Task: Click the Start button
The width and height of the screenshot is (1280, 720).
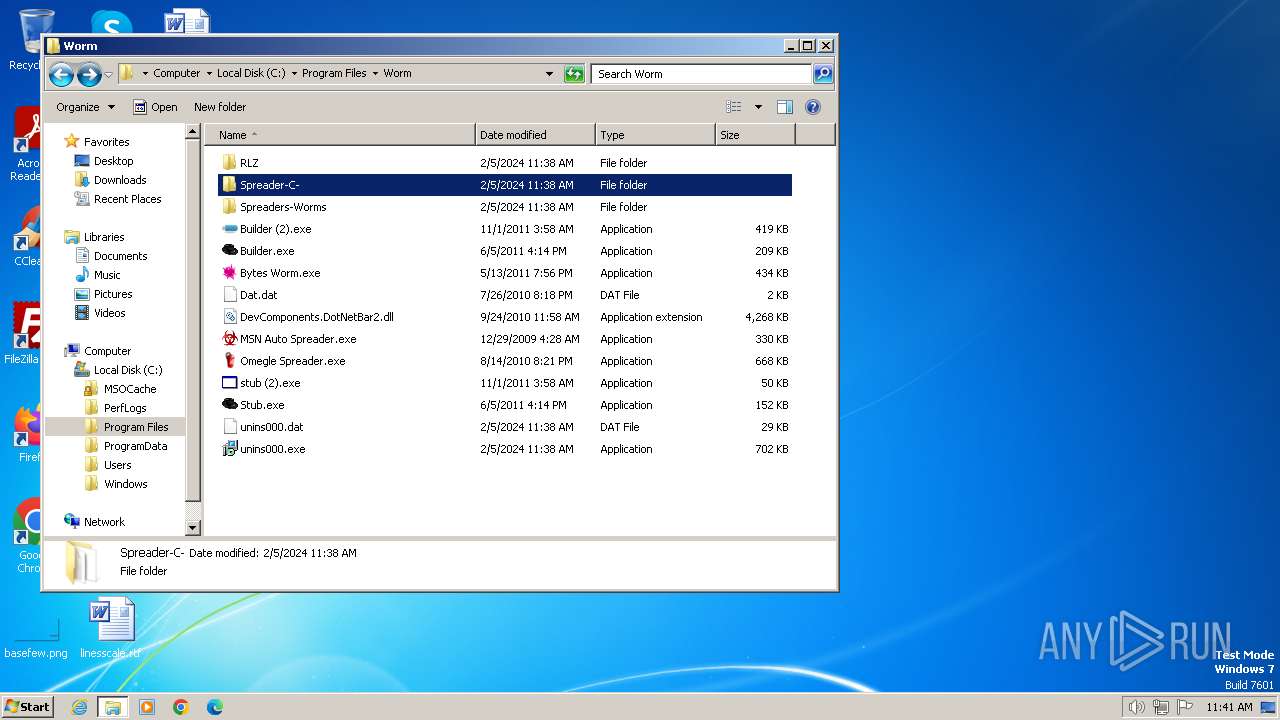Action: (28, 706)
